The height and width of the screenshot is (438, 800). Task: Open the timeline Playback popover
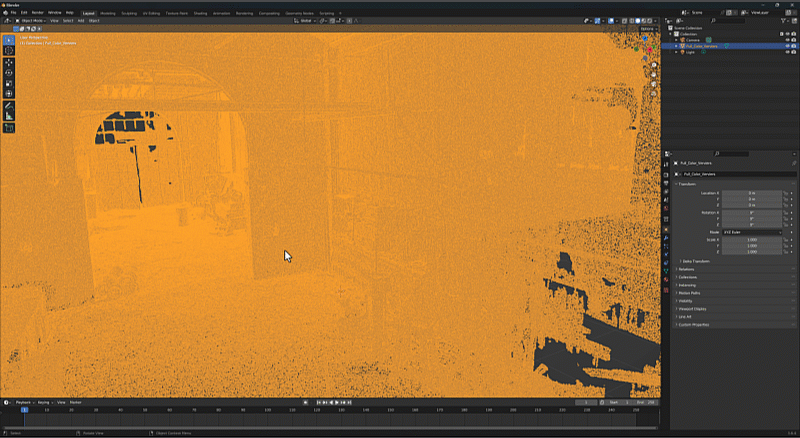[x=24, y=403]
